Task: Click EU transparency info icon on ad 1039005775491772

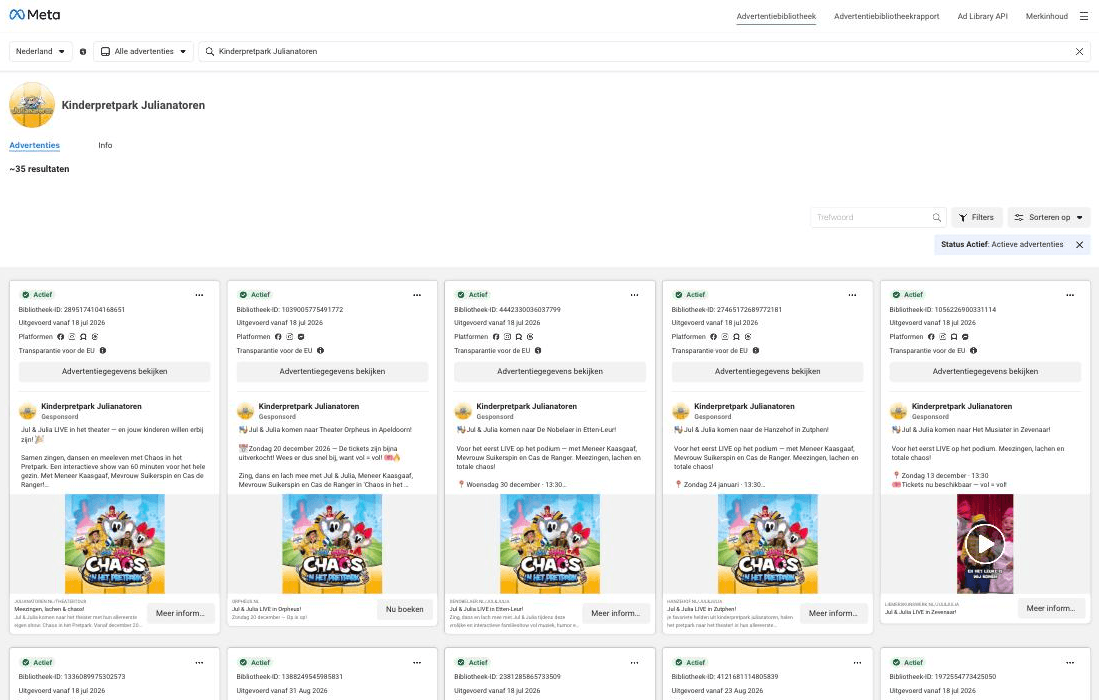Action: [320, 350]
